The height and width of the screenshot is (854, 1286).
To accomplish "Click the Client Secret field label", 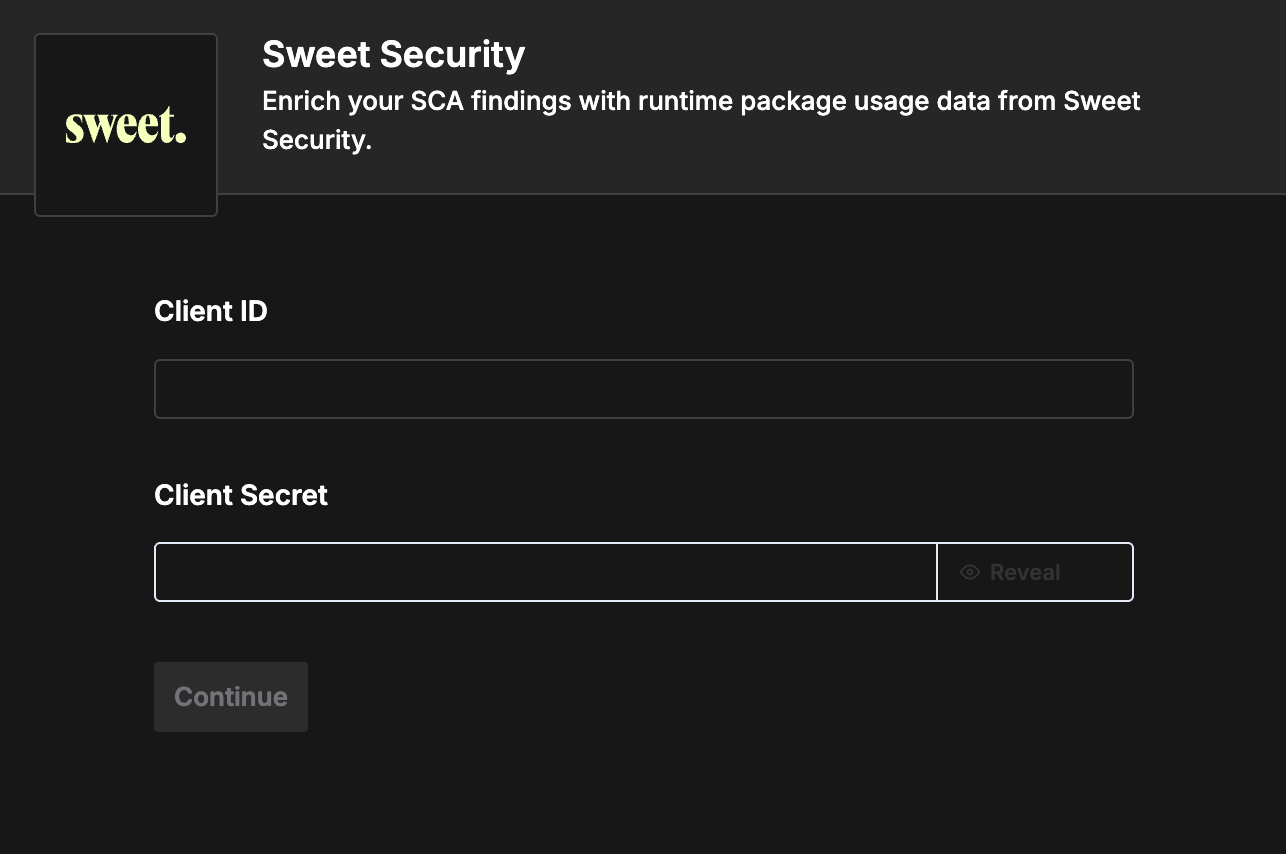I will [240, 495].
